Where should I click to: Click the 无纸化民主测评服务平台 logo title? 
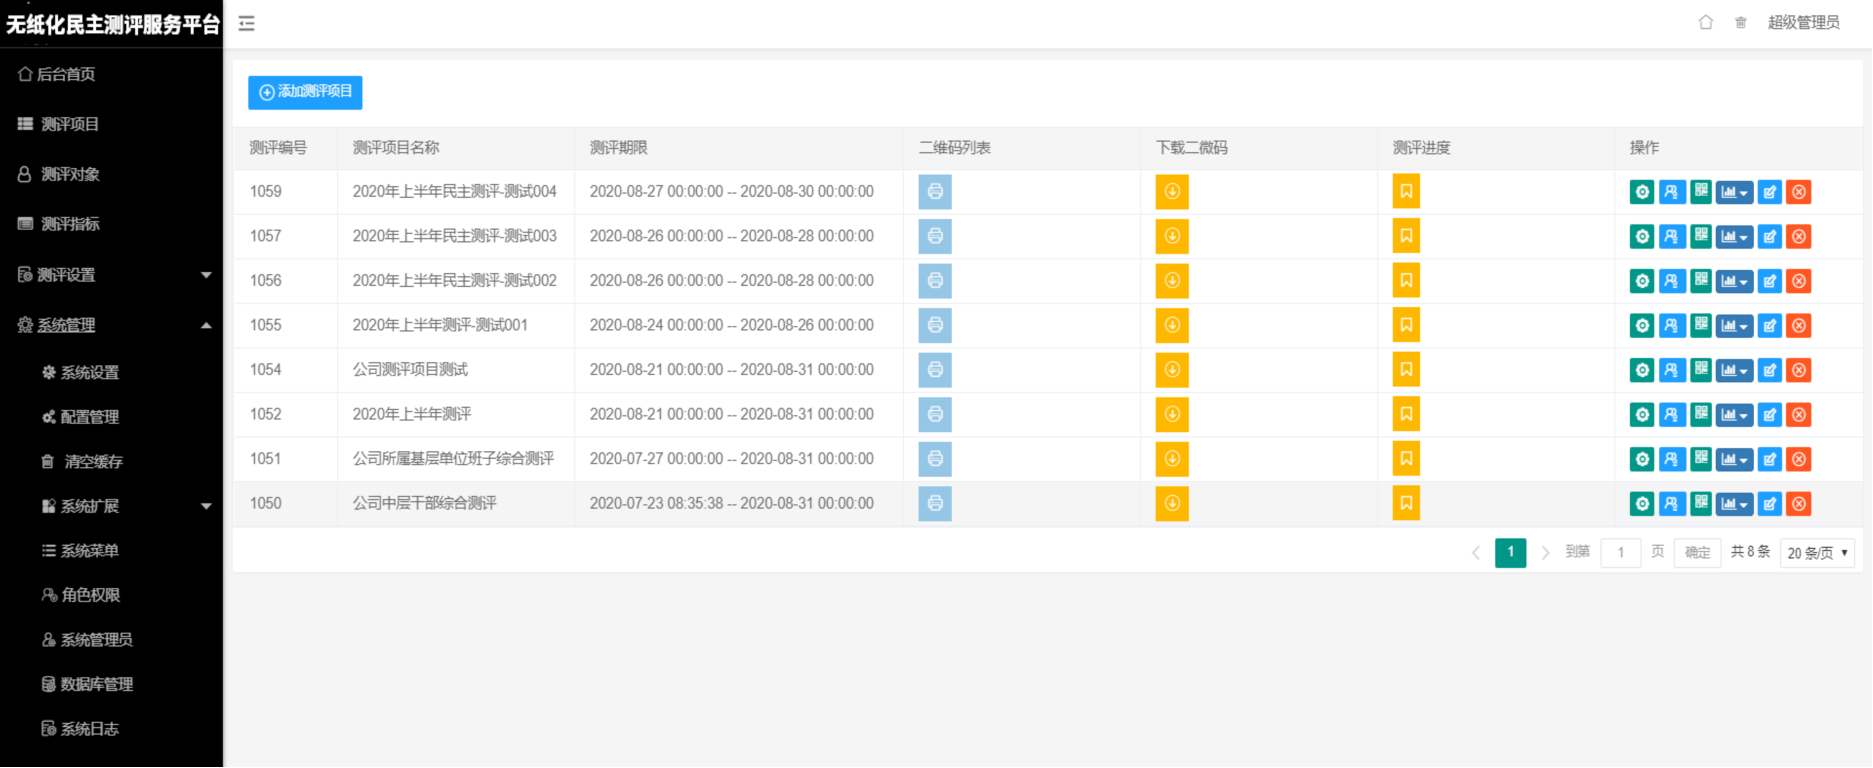112,24
